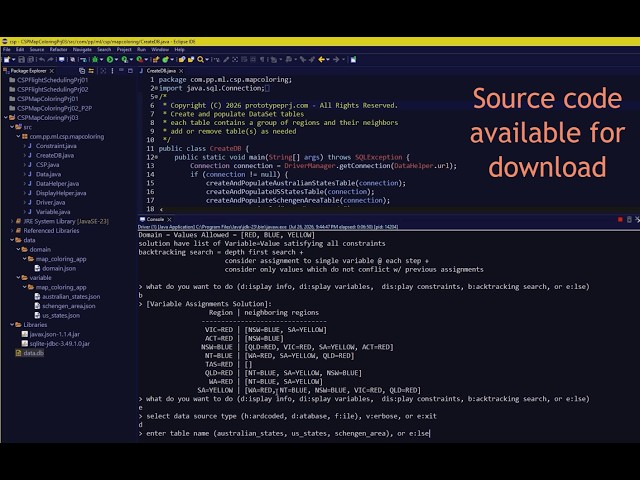Click Collapse All icon in Package Explorer
This screenshot has width=640, height=480.
pyautogui.click(x=82, y=71)
